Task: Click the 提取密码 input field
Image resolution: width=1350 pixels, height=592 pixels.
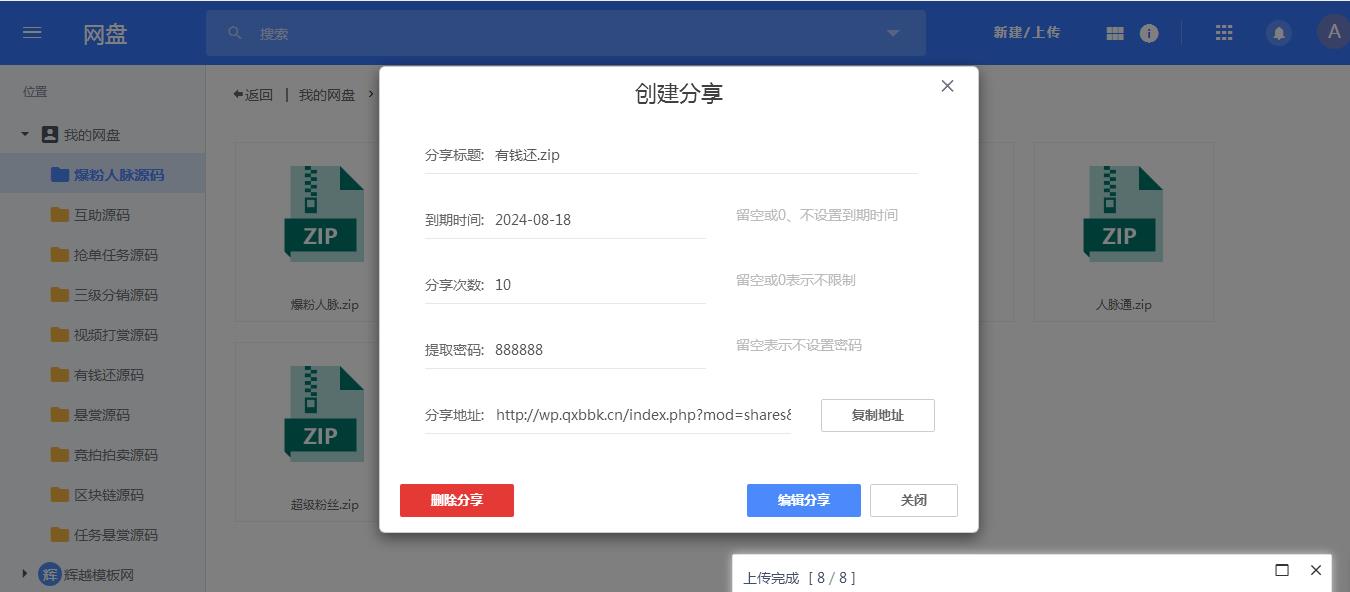Action: pos(598,350)
